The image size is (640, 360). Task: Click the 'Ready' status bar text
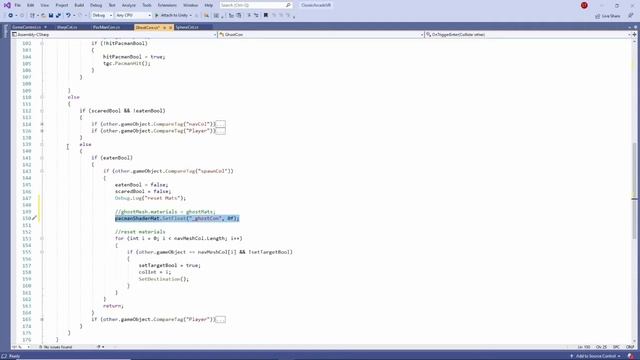(x=14, y=356)
